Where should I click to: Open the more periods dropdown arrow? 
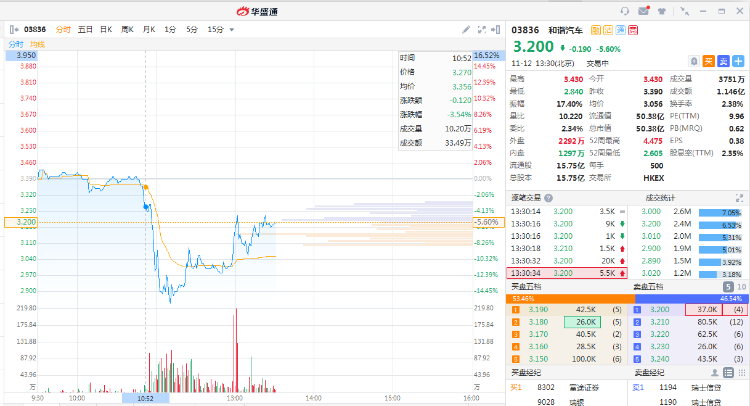tap(232, 30)
